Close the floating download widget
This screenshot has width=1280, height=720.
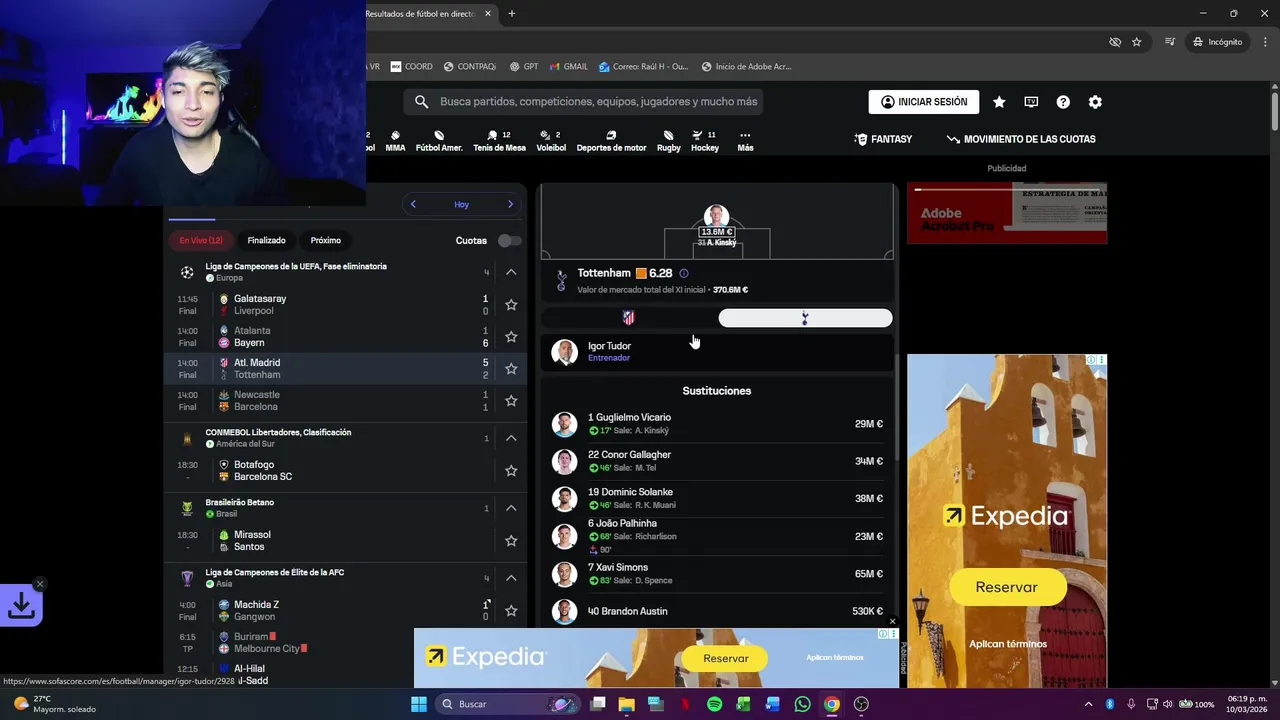(x=40, y=584)
